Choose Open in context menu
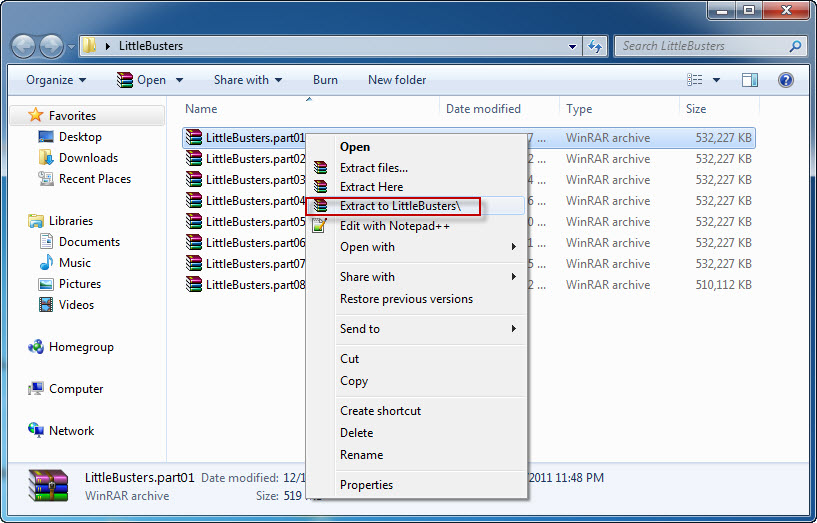This screenshot has height=523, width=817. click(415, 147)
